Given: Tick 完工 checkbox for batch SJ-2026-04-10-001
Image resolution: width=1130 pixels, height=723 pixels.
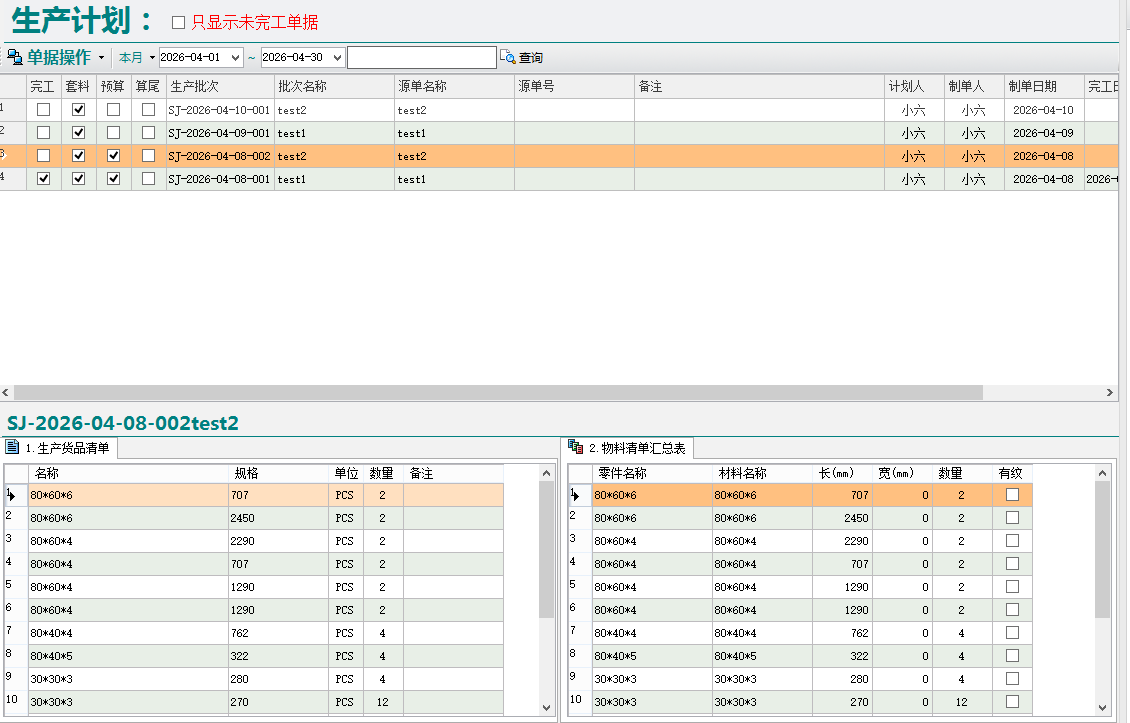Looking at the screenshot, I should [x=44, y=110].
